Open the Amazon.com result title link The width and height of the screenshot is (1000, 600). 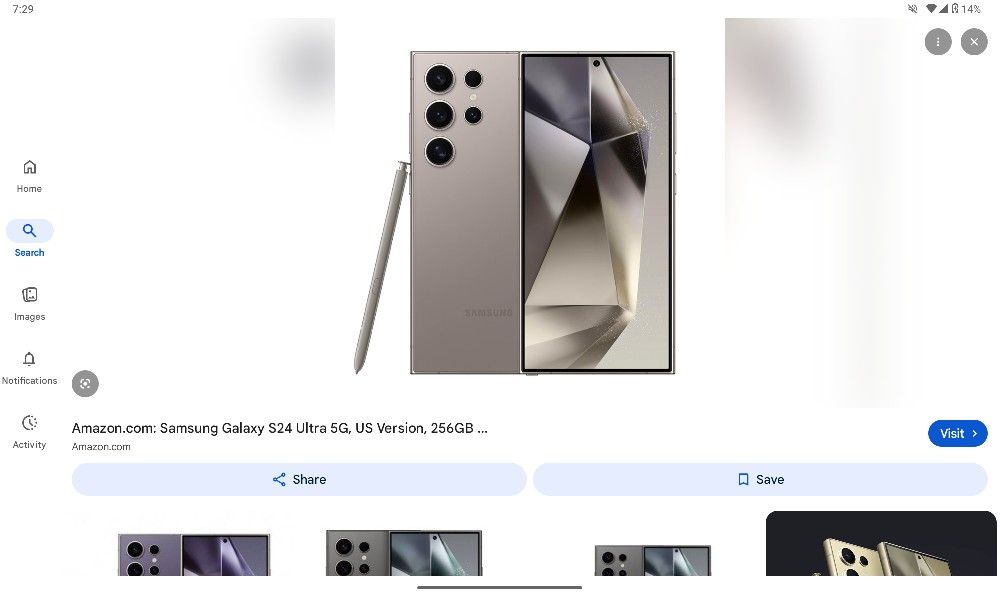click(279, 428)
